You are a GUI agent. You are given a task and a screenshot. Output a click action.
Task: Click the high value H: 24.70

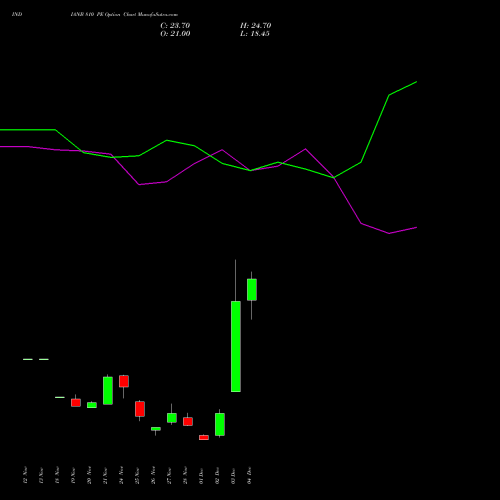256,26
